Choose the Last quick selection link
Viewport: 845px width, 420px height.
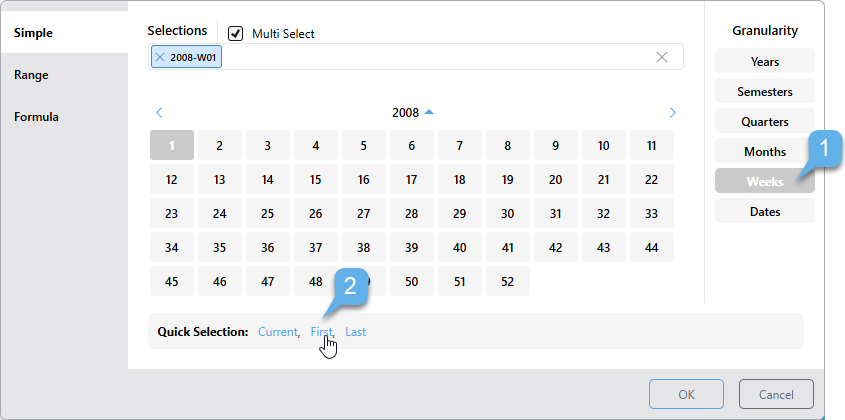click(x=356, y=332)
